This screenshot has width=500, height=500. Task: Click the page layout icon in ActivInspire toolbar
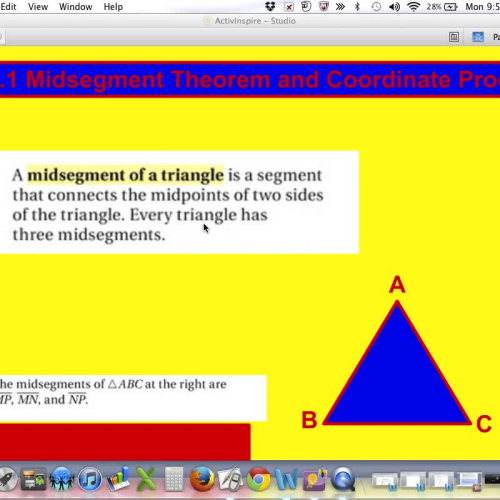tap(454, 37)
